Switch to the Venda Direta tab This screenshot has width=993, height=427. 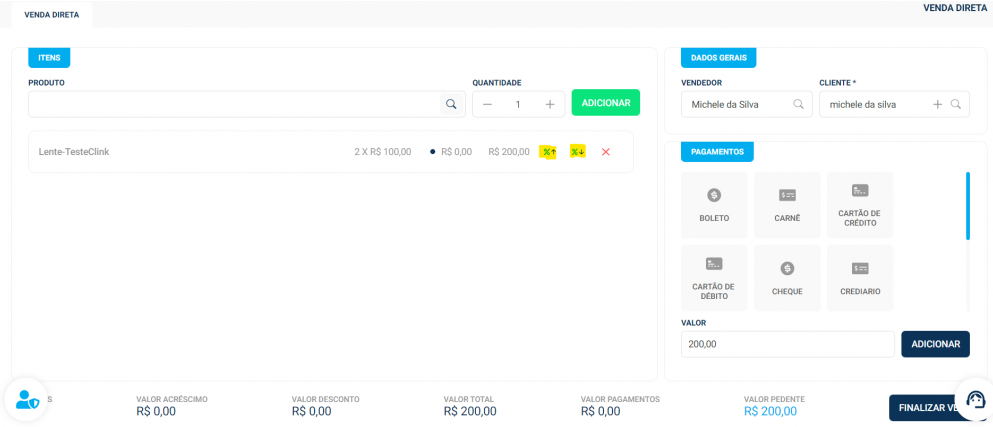45,15
